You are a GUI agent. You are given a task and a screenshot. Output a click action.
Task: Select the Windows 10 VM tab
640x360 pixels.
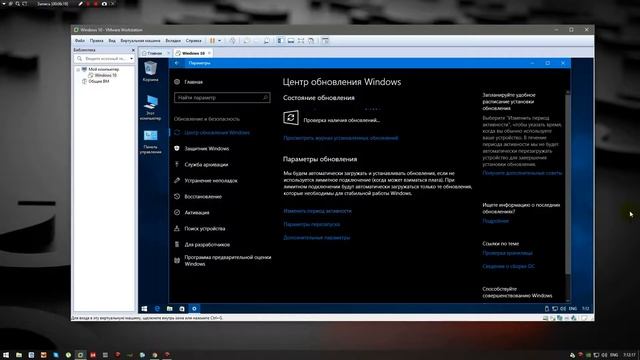click(193, 53)
